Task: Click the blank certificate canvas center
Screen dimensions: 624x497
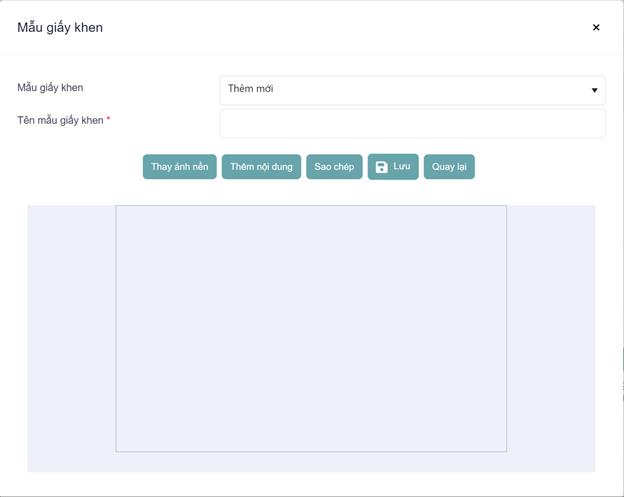Action: [311, 329]
